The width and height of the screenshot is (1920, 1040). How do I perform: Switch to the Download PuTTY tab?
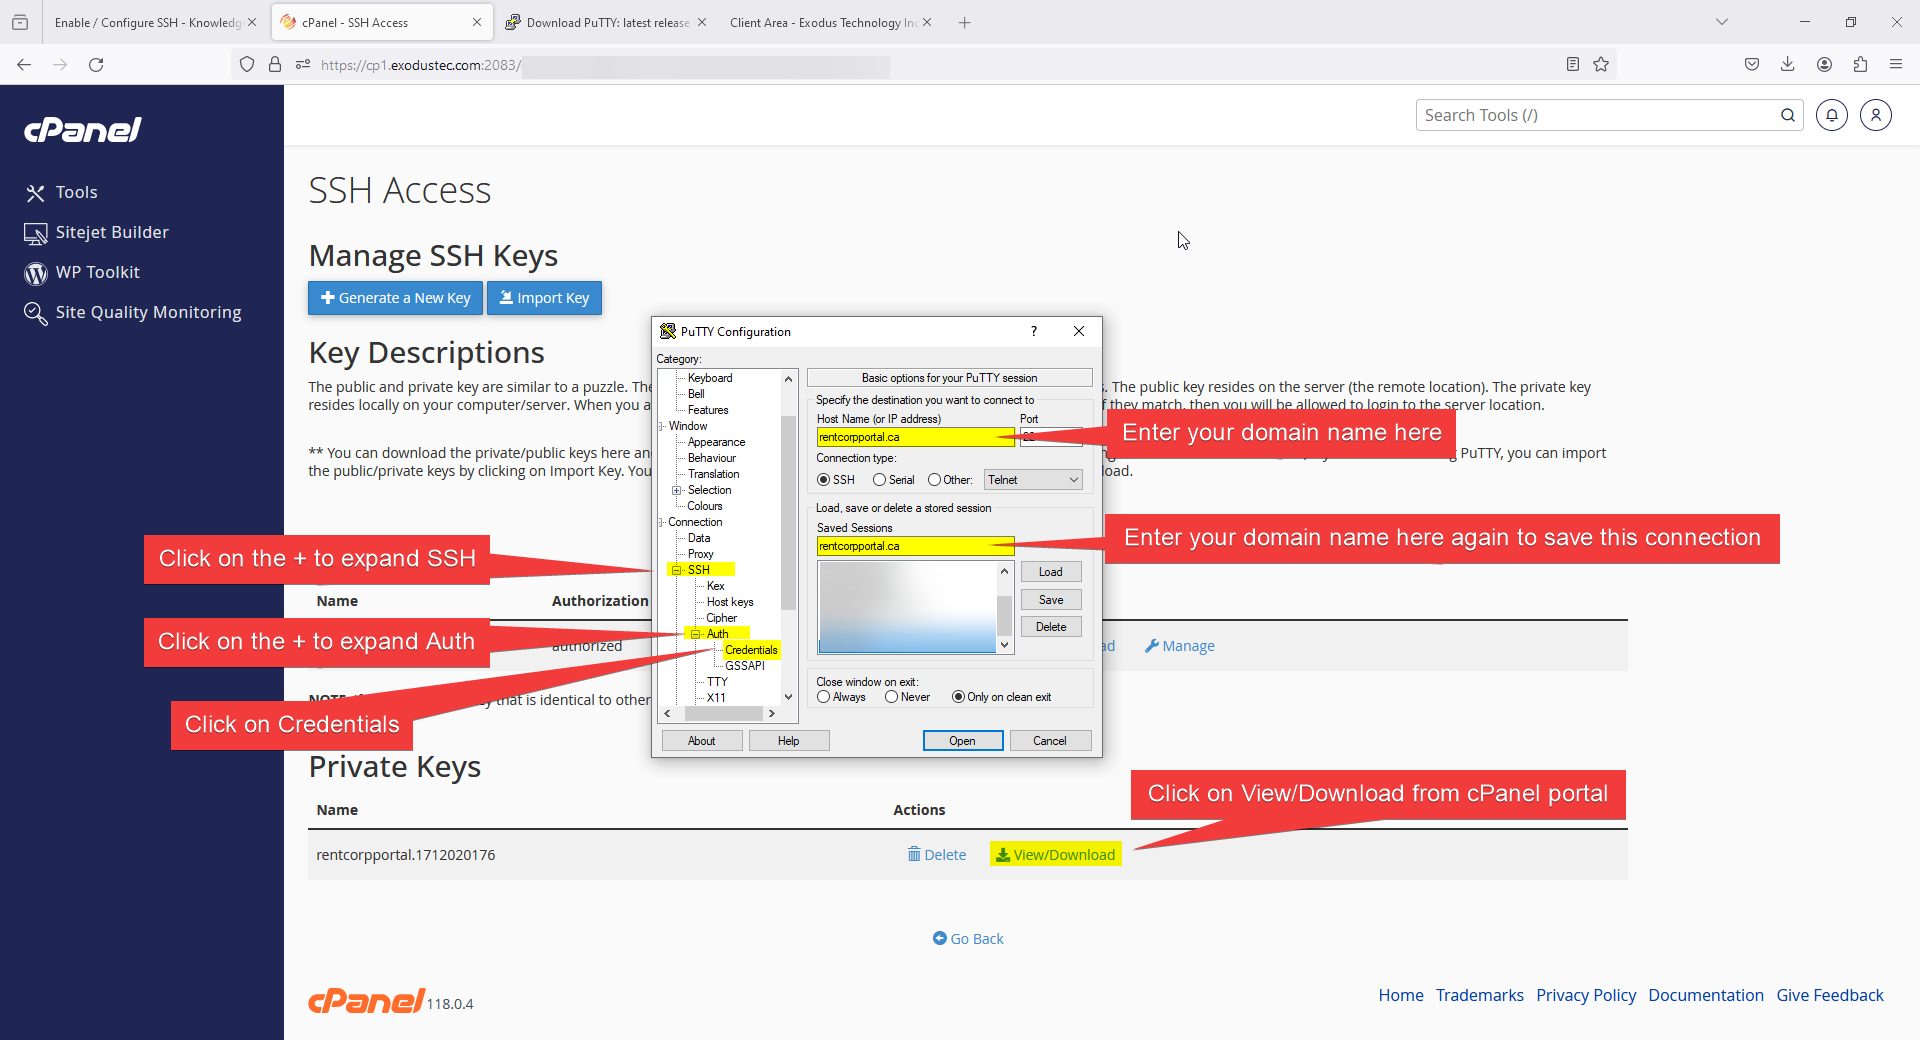(607, 22)
